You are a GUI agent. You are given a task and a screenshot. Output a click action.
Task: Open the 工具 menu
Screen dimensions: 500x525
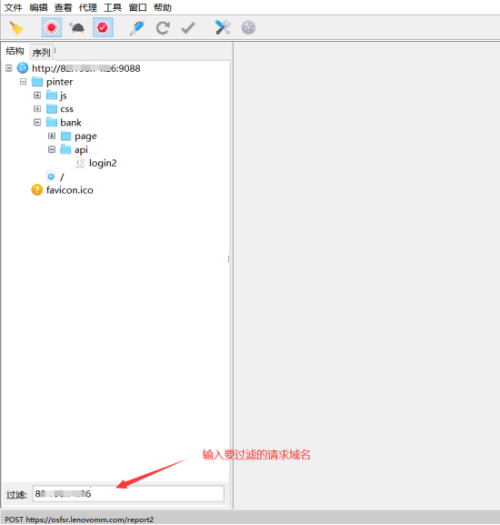pos(113,7)
